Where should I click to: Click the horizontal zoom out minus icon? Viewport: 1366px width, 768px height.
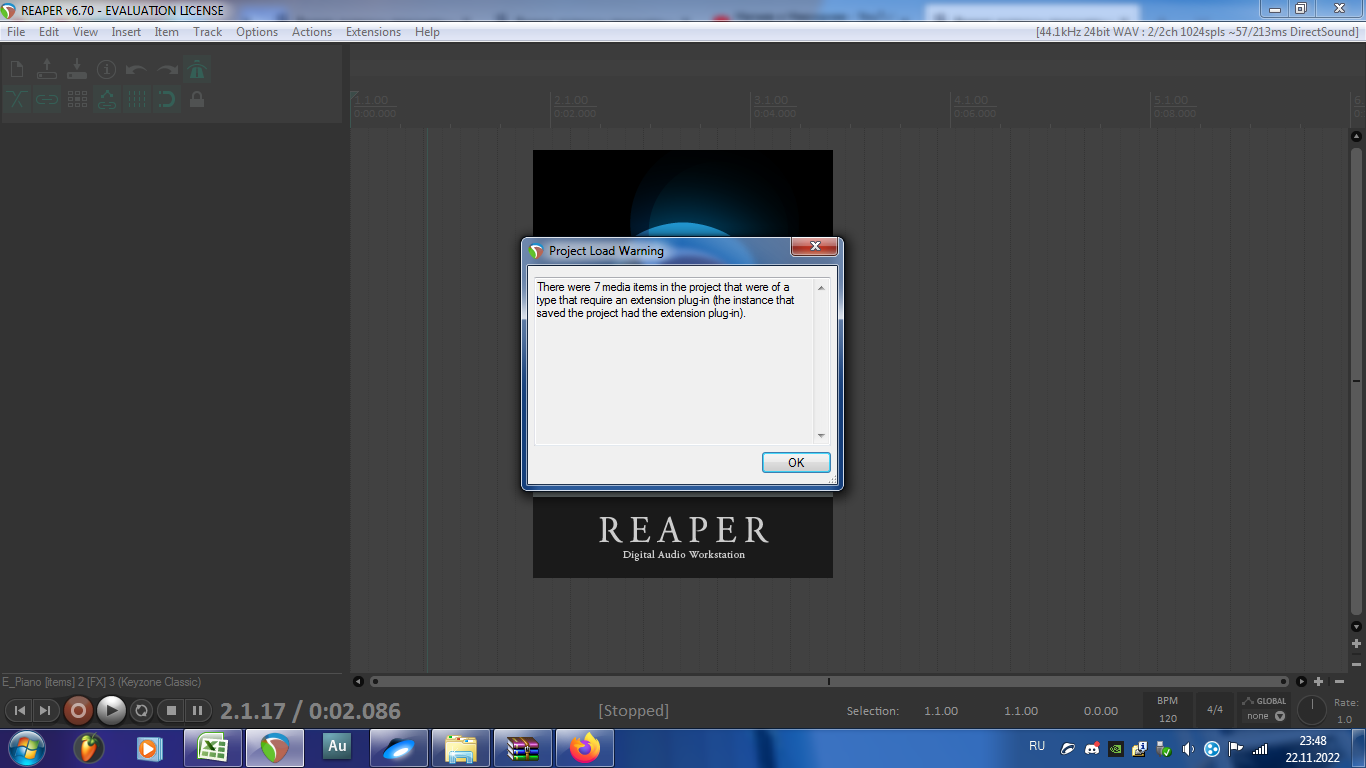pyautogui.click(x=1339, y=682)
